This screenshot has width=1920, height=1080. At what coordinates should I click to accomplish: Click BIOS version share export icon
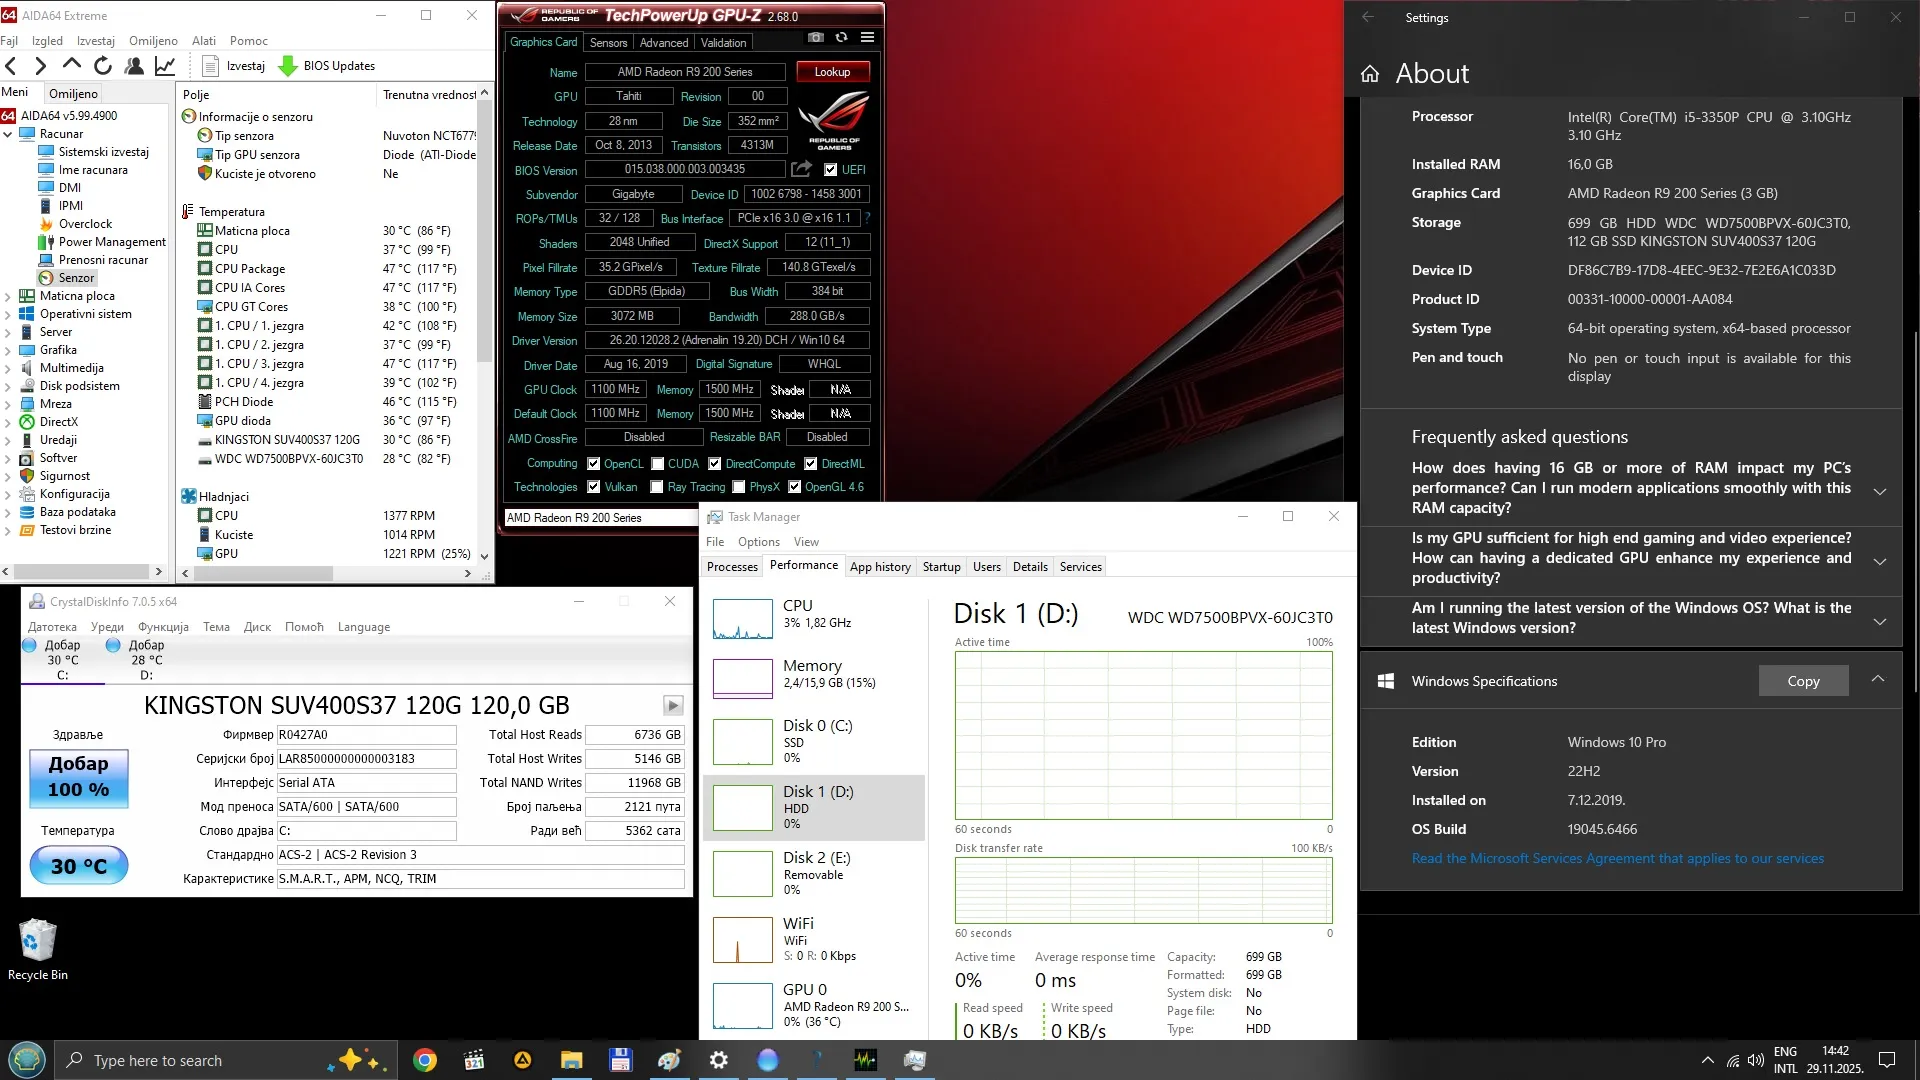(801, 169)
